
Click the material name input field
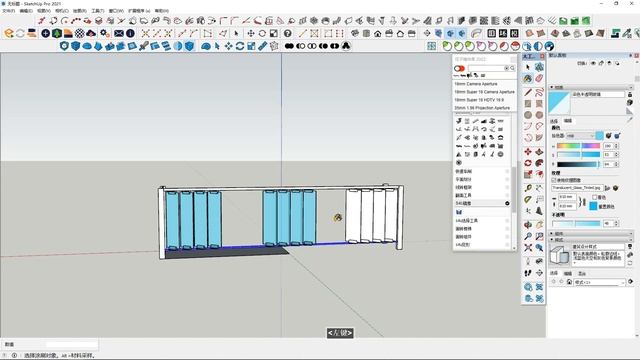tap(598, 94)
